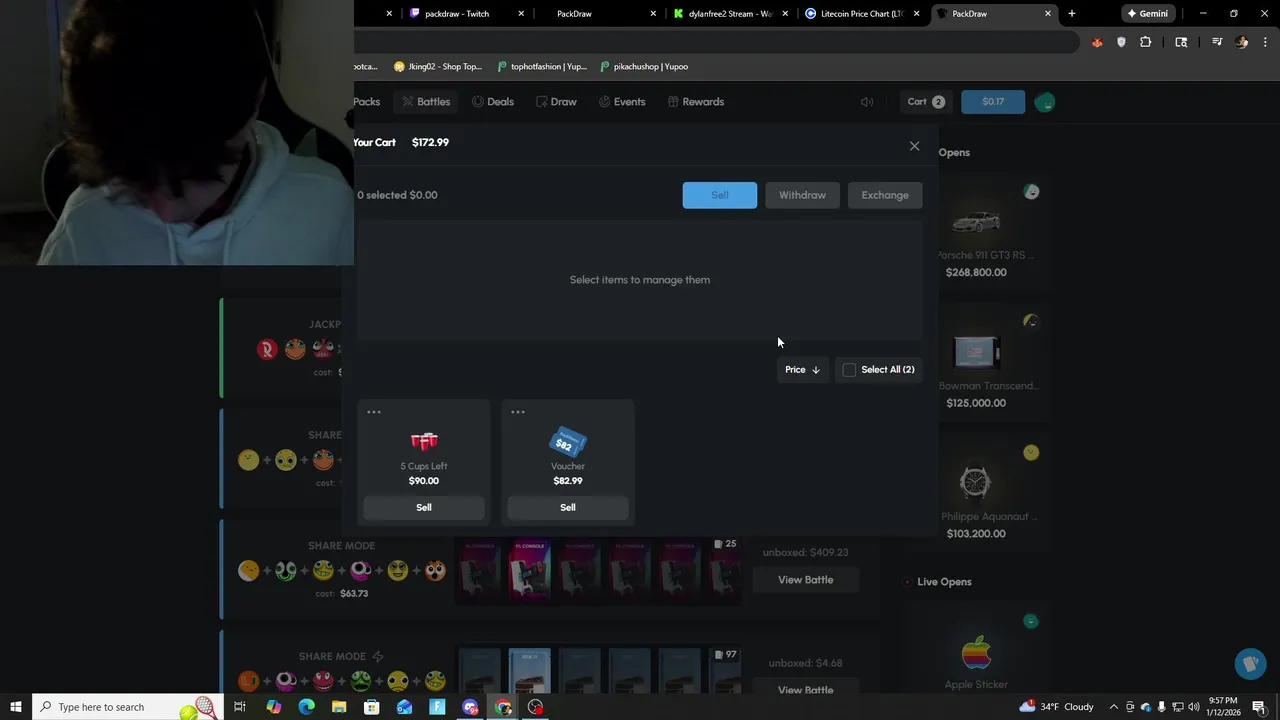Switch to the dylanfree2 Stream tab
The height and width of the screenshot is (720, 1280).
click(730, 14)
